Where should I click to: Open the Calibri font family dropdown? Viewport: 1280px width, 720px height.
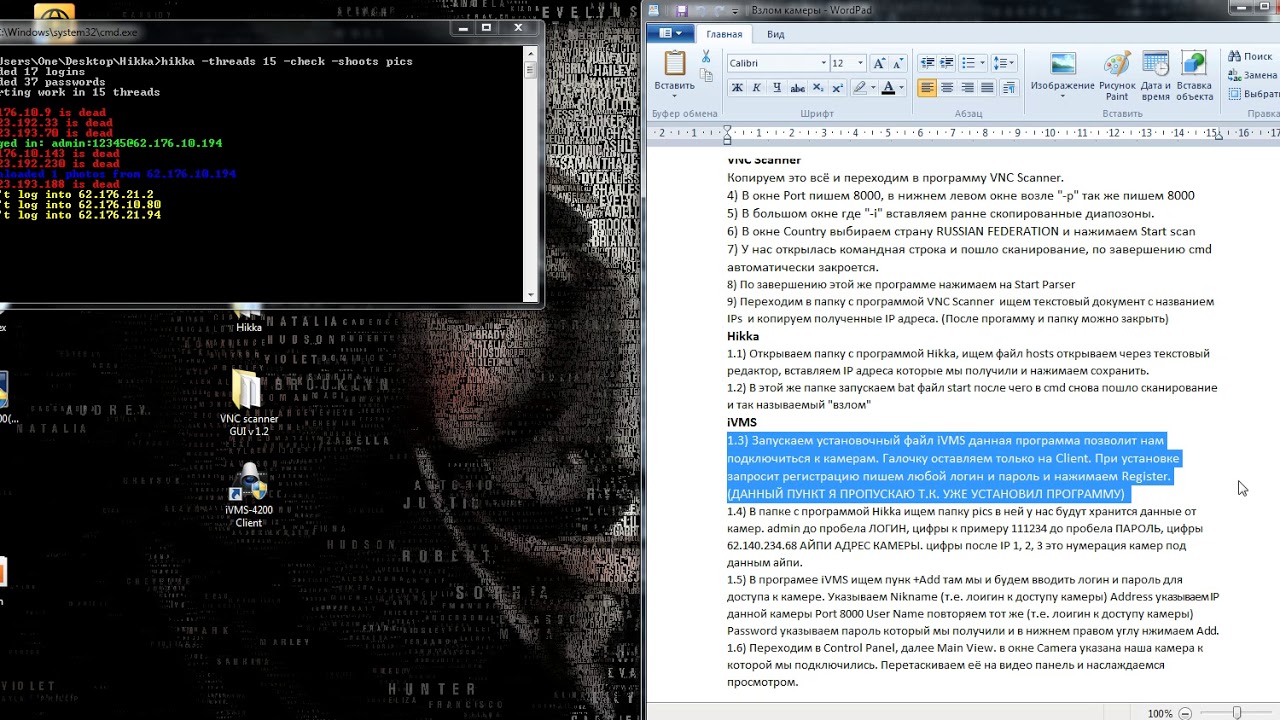(823, 63)
